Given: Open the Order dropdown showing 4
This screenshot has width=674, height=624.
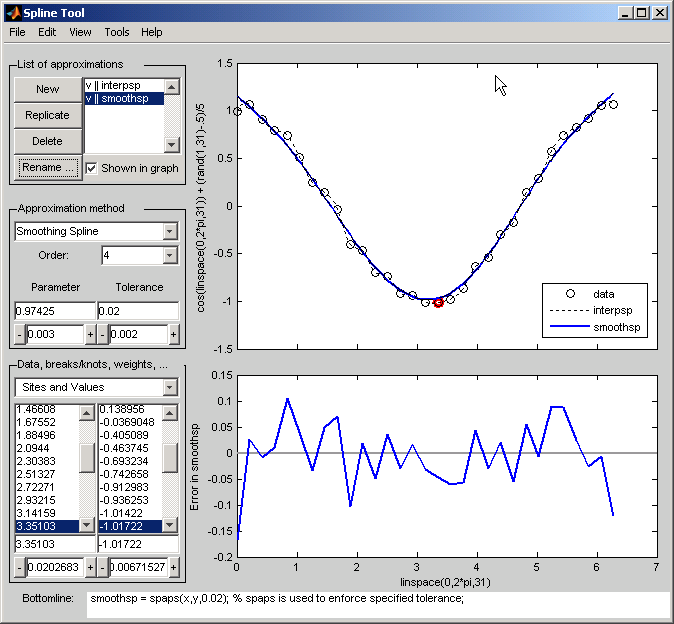Looking at the screenshot, I should (169, 255).
